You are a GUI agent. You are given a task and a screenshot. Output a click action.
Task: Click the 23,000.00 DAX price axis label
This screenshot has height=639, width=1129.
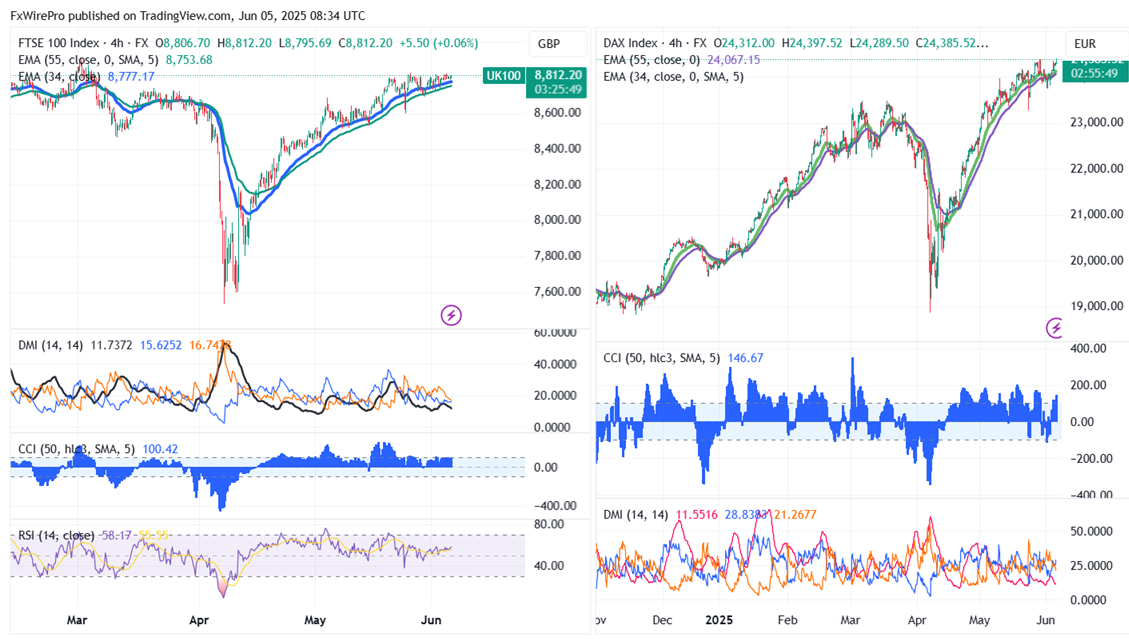1097,122
